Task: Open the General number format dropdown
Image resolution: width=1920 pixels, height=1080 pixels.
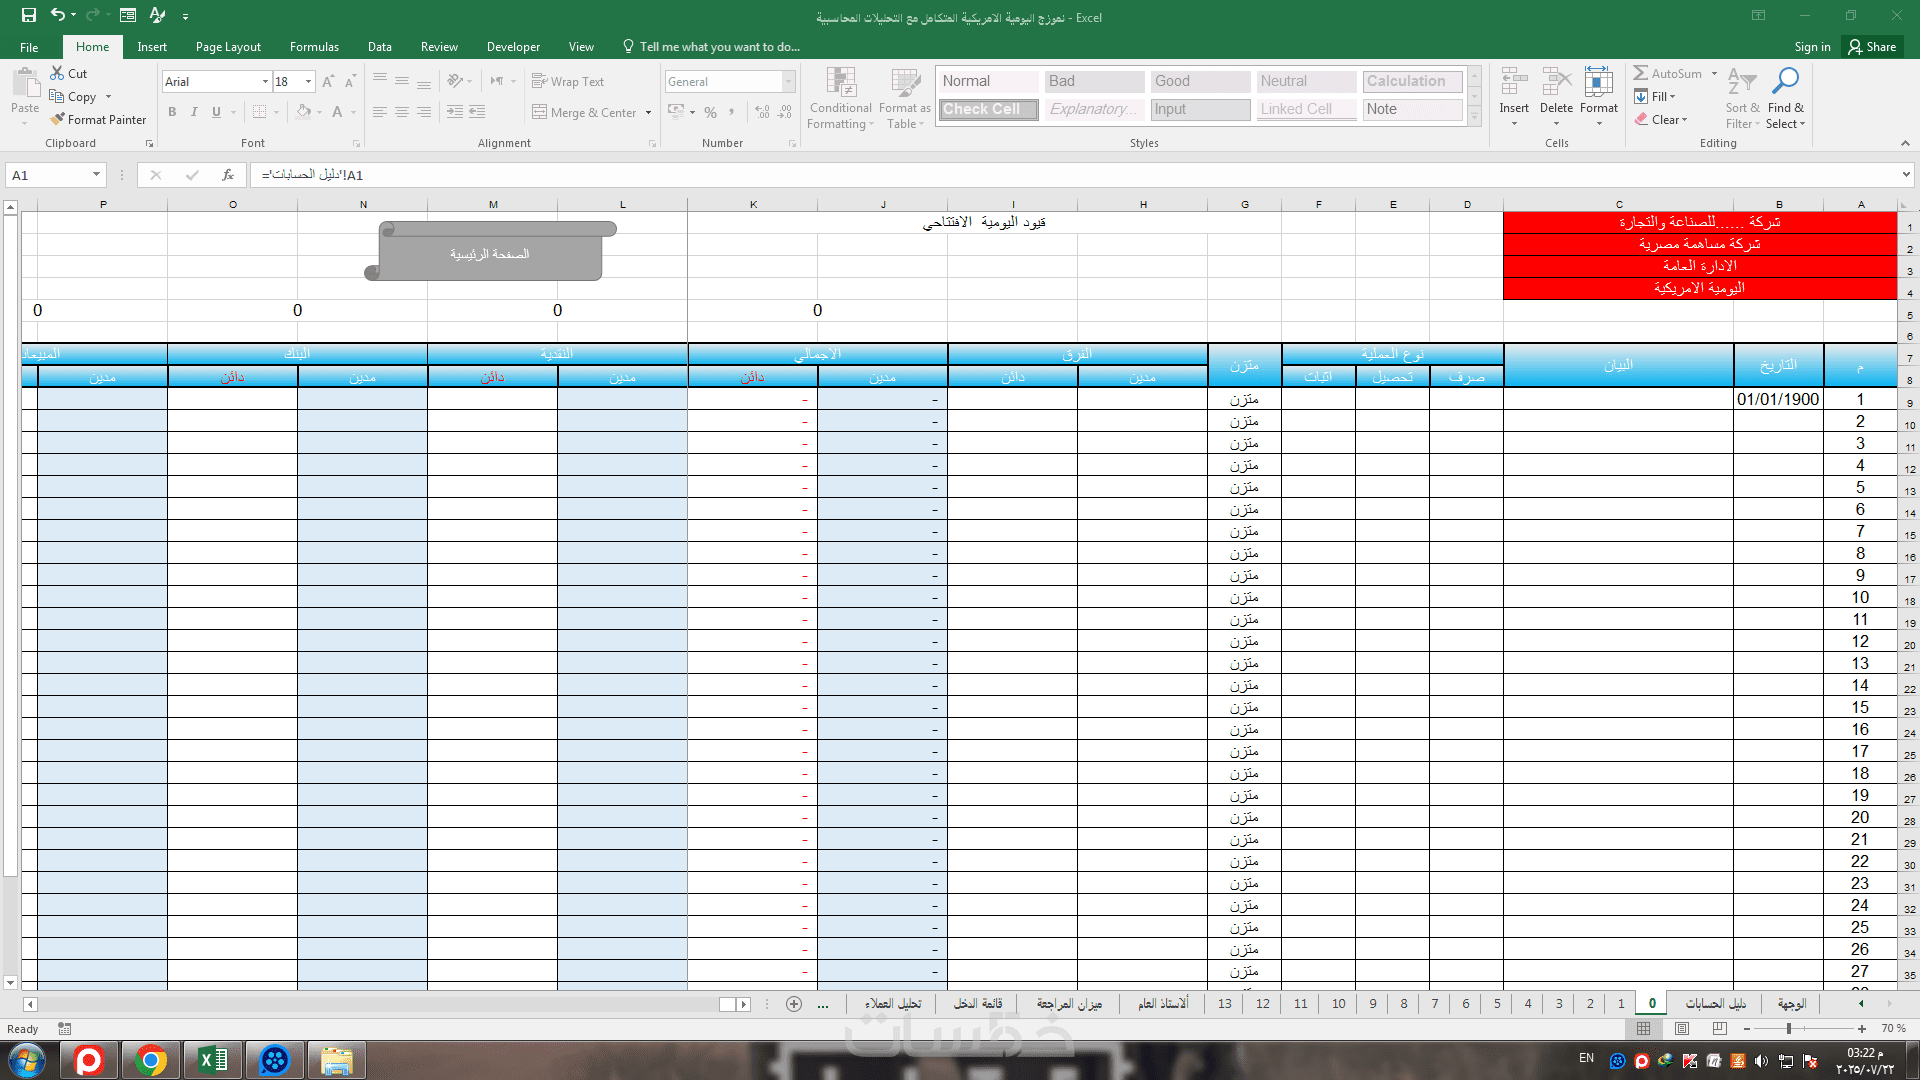Action: click(788, 82)
